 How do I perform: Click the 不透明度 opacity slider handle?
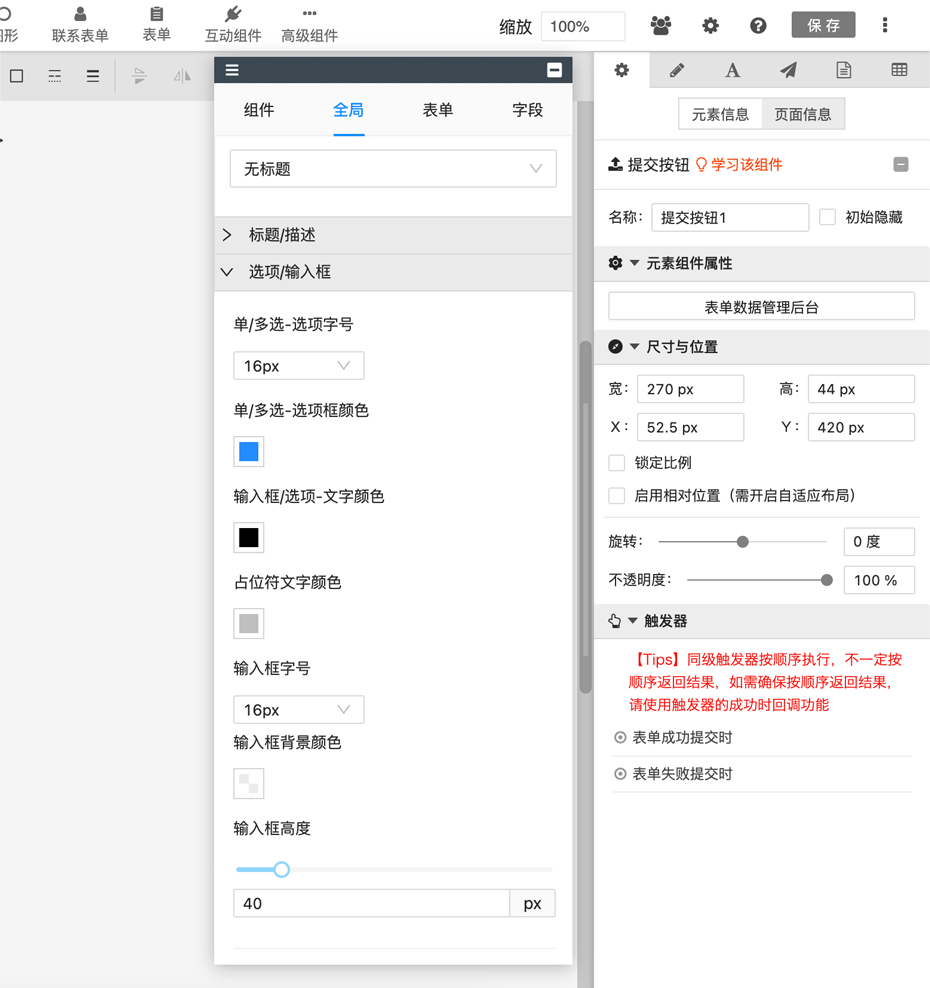point(827,580)
